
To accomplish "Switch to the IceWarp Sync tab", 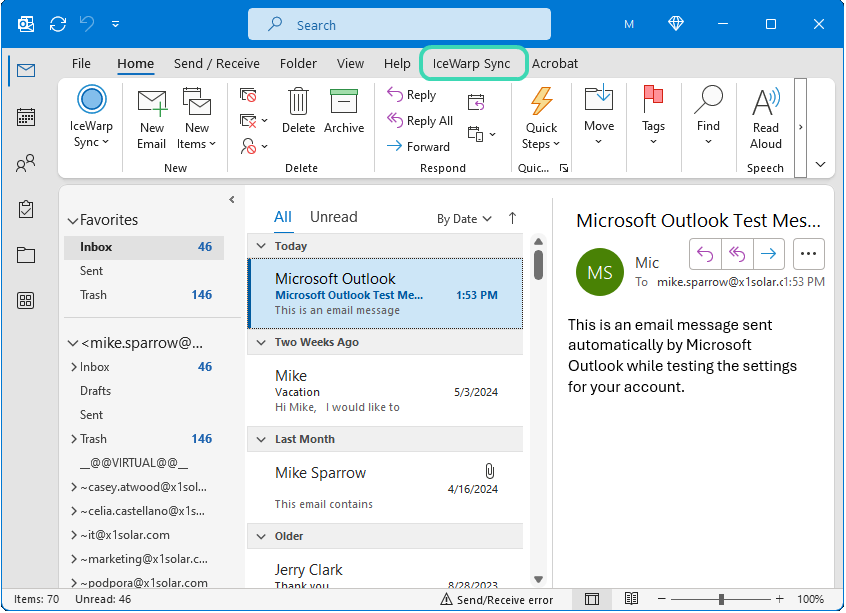I will (x=472, y=64).
